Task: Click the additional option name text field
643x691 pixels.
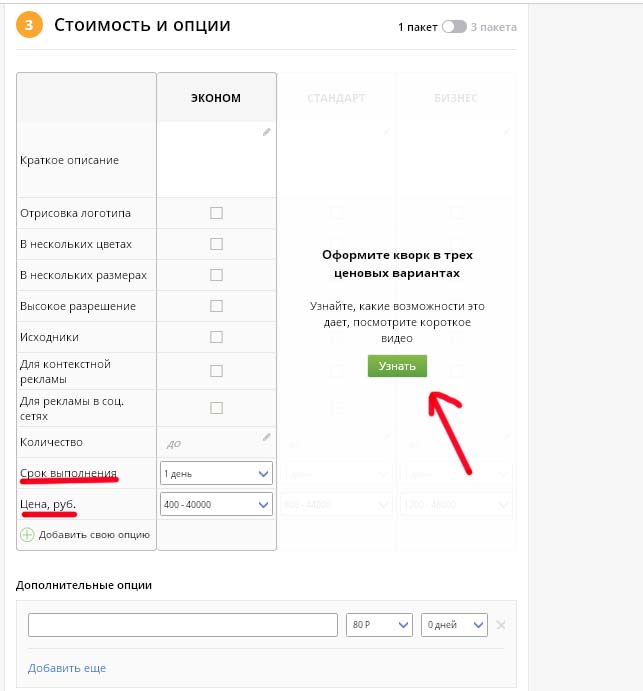Action: point(183,625)
